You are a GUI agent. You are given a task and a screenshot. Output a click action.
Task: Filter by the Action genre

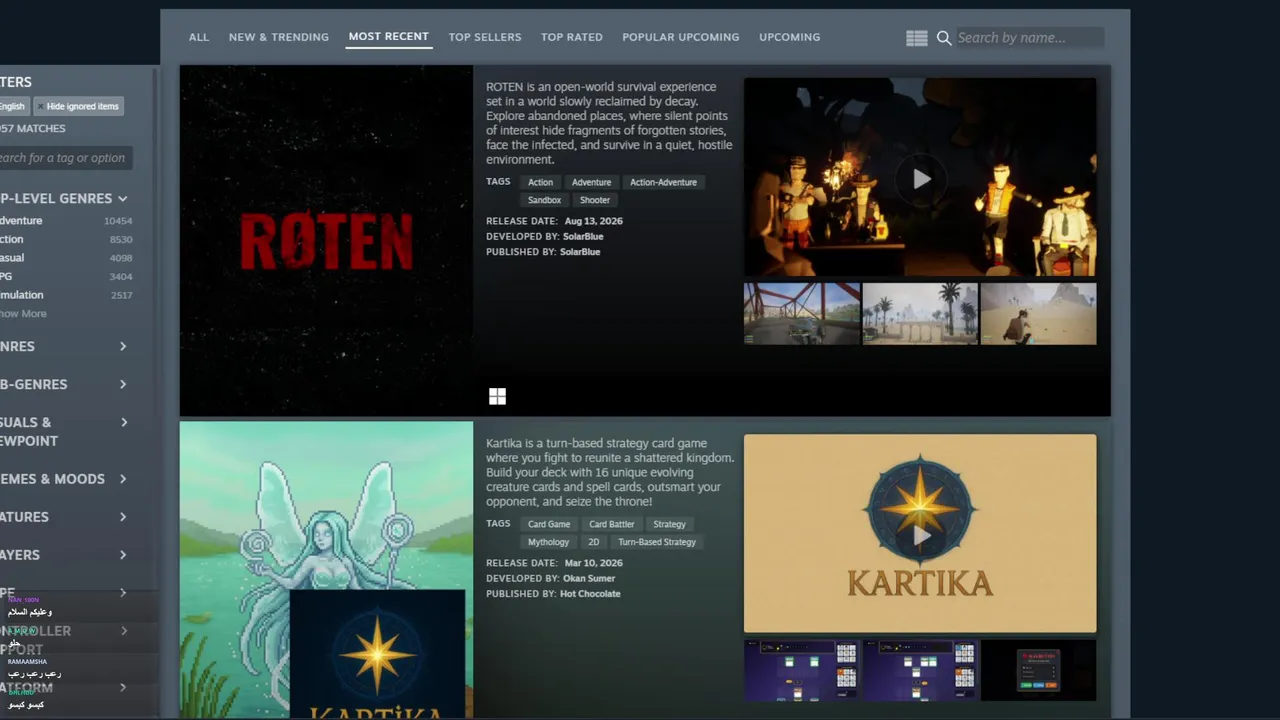click(x=66, y=239)
